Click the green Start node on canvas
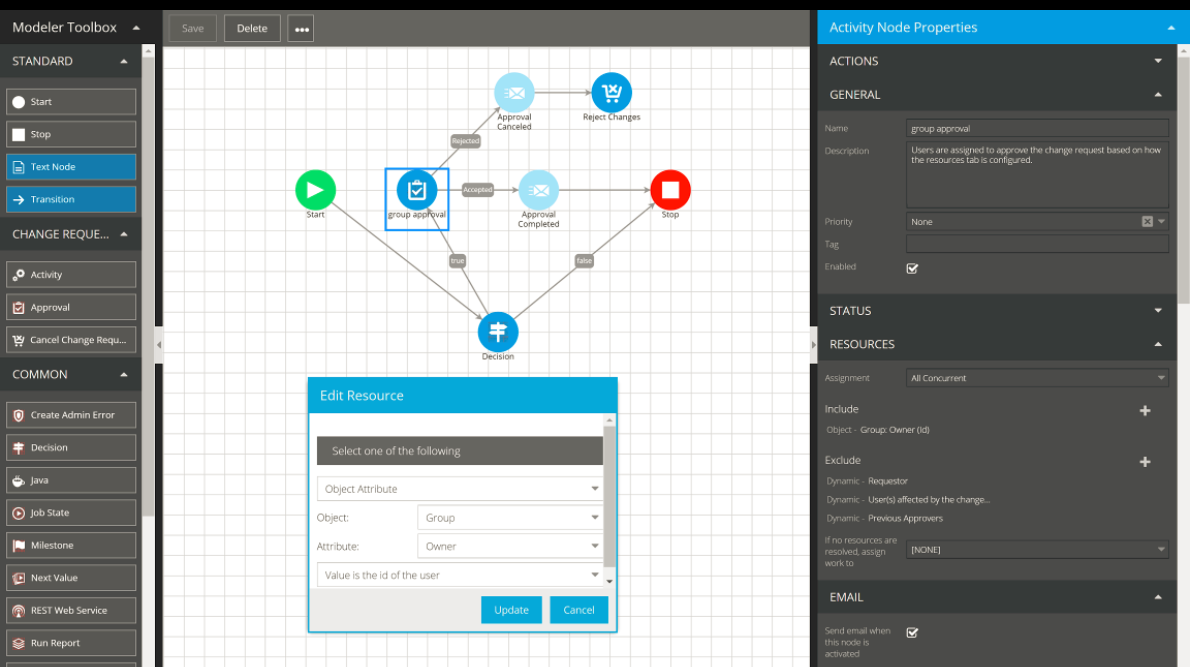 [315, 190]
